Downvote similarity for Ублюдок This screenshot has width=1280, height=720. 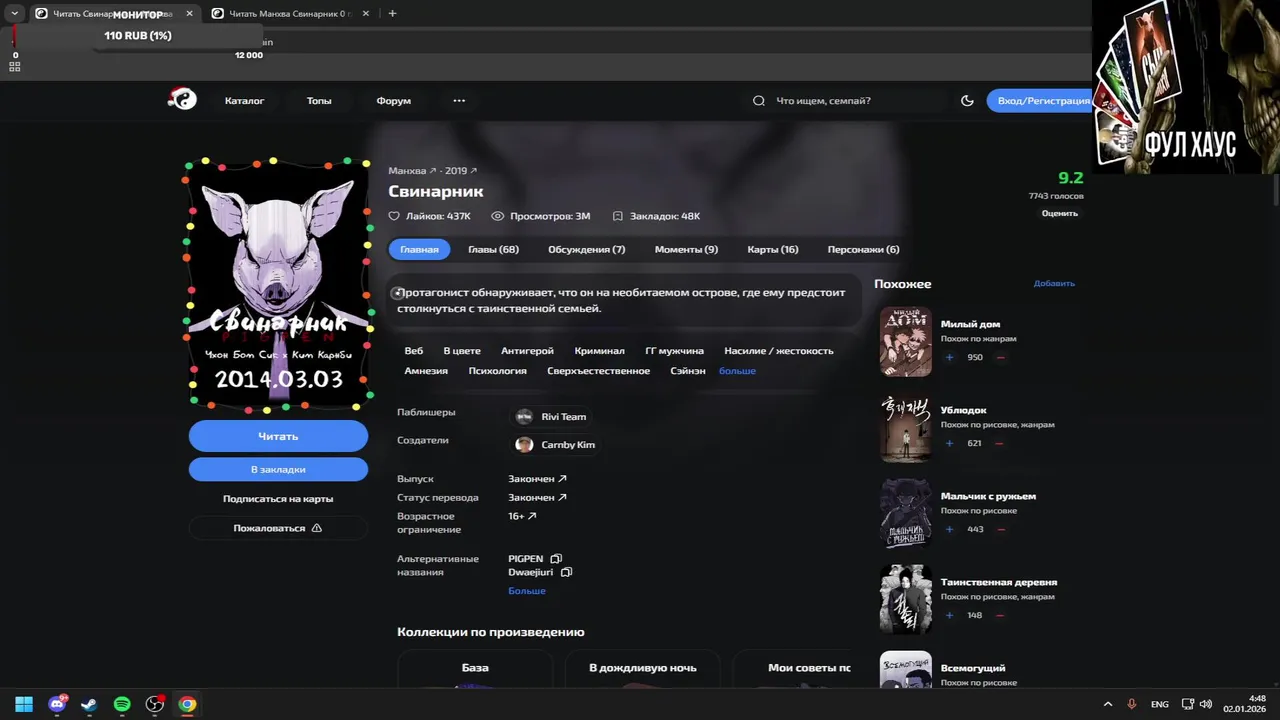coord(999,443)
